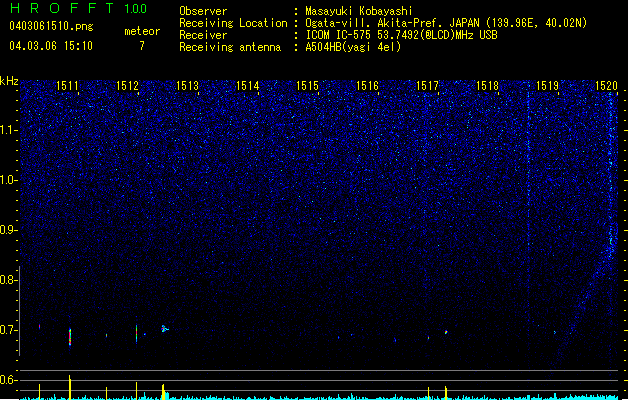Click the 0.8 frequency axis label
Image resolution: width=629 pixels, height=400 pixels.
[8, 280]
